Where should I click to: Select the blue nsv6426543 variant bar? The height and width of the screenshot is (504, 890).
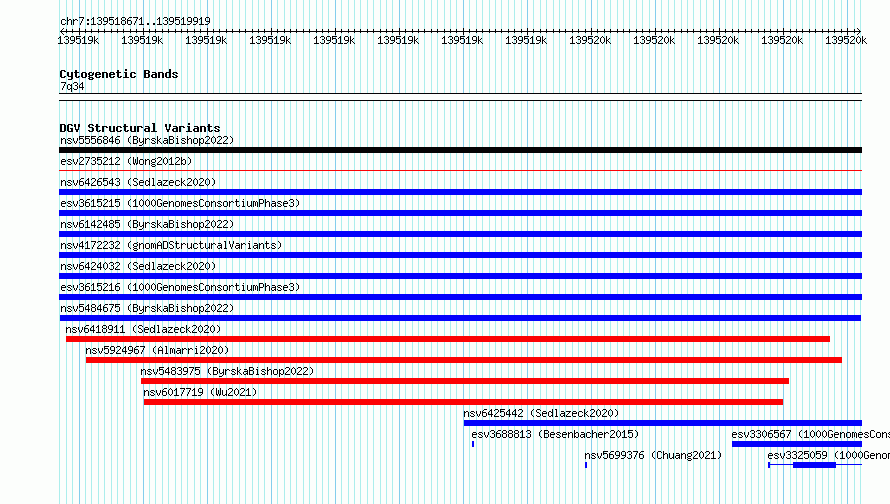pos(460,192)
